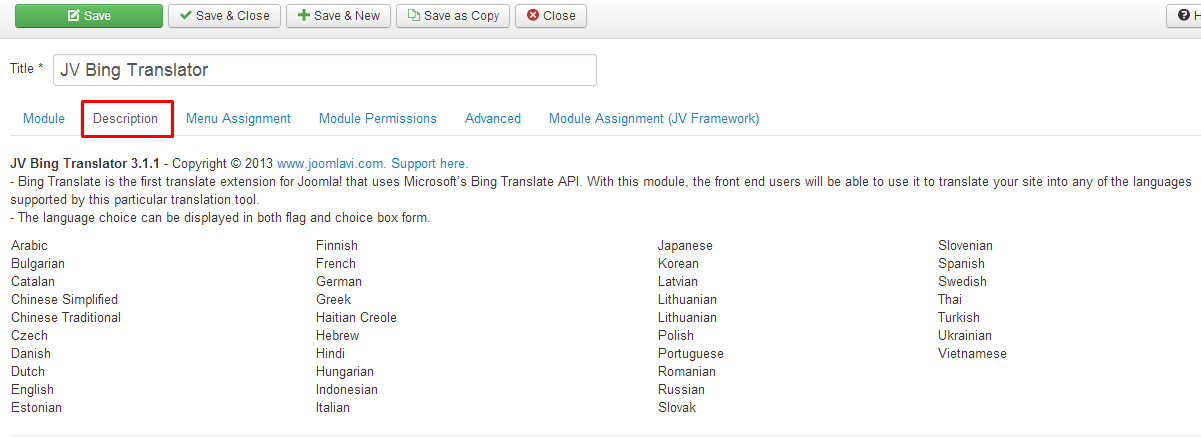Click Czech in the language list
1201x439 pixels.
pyautogui.click(x=29, y=335)
